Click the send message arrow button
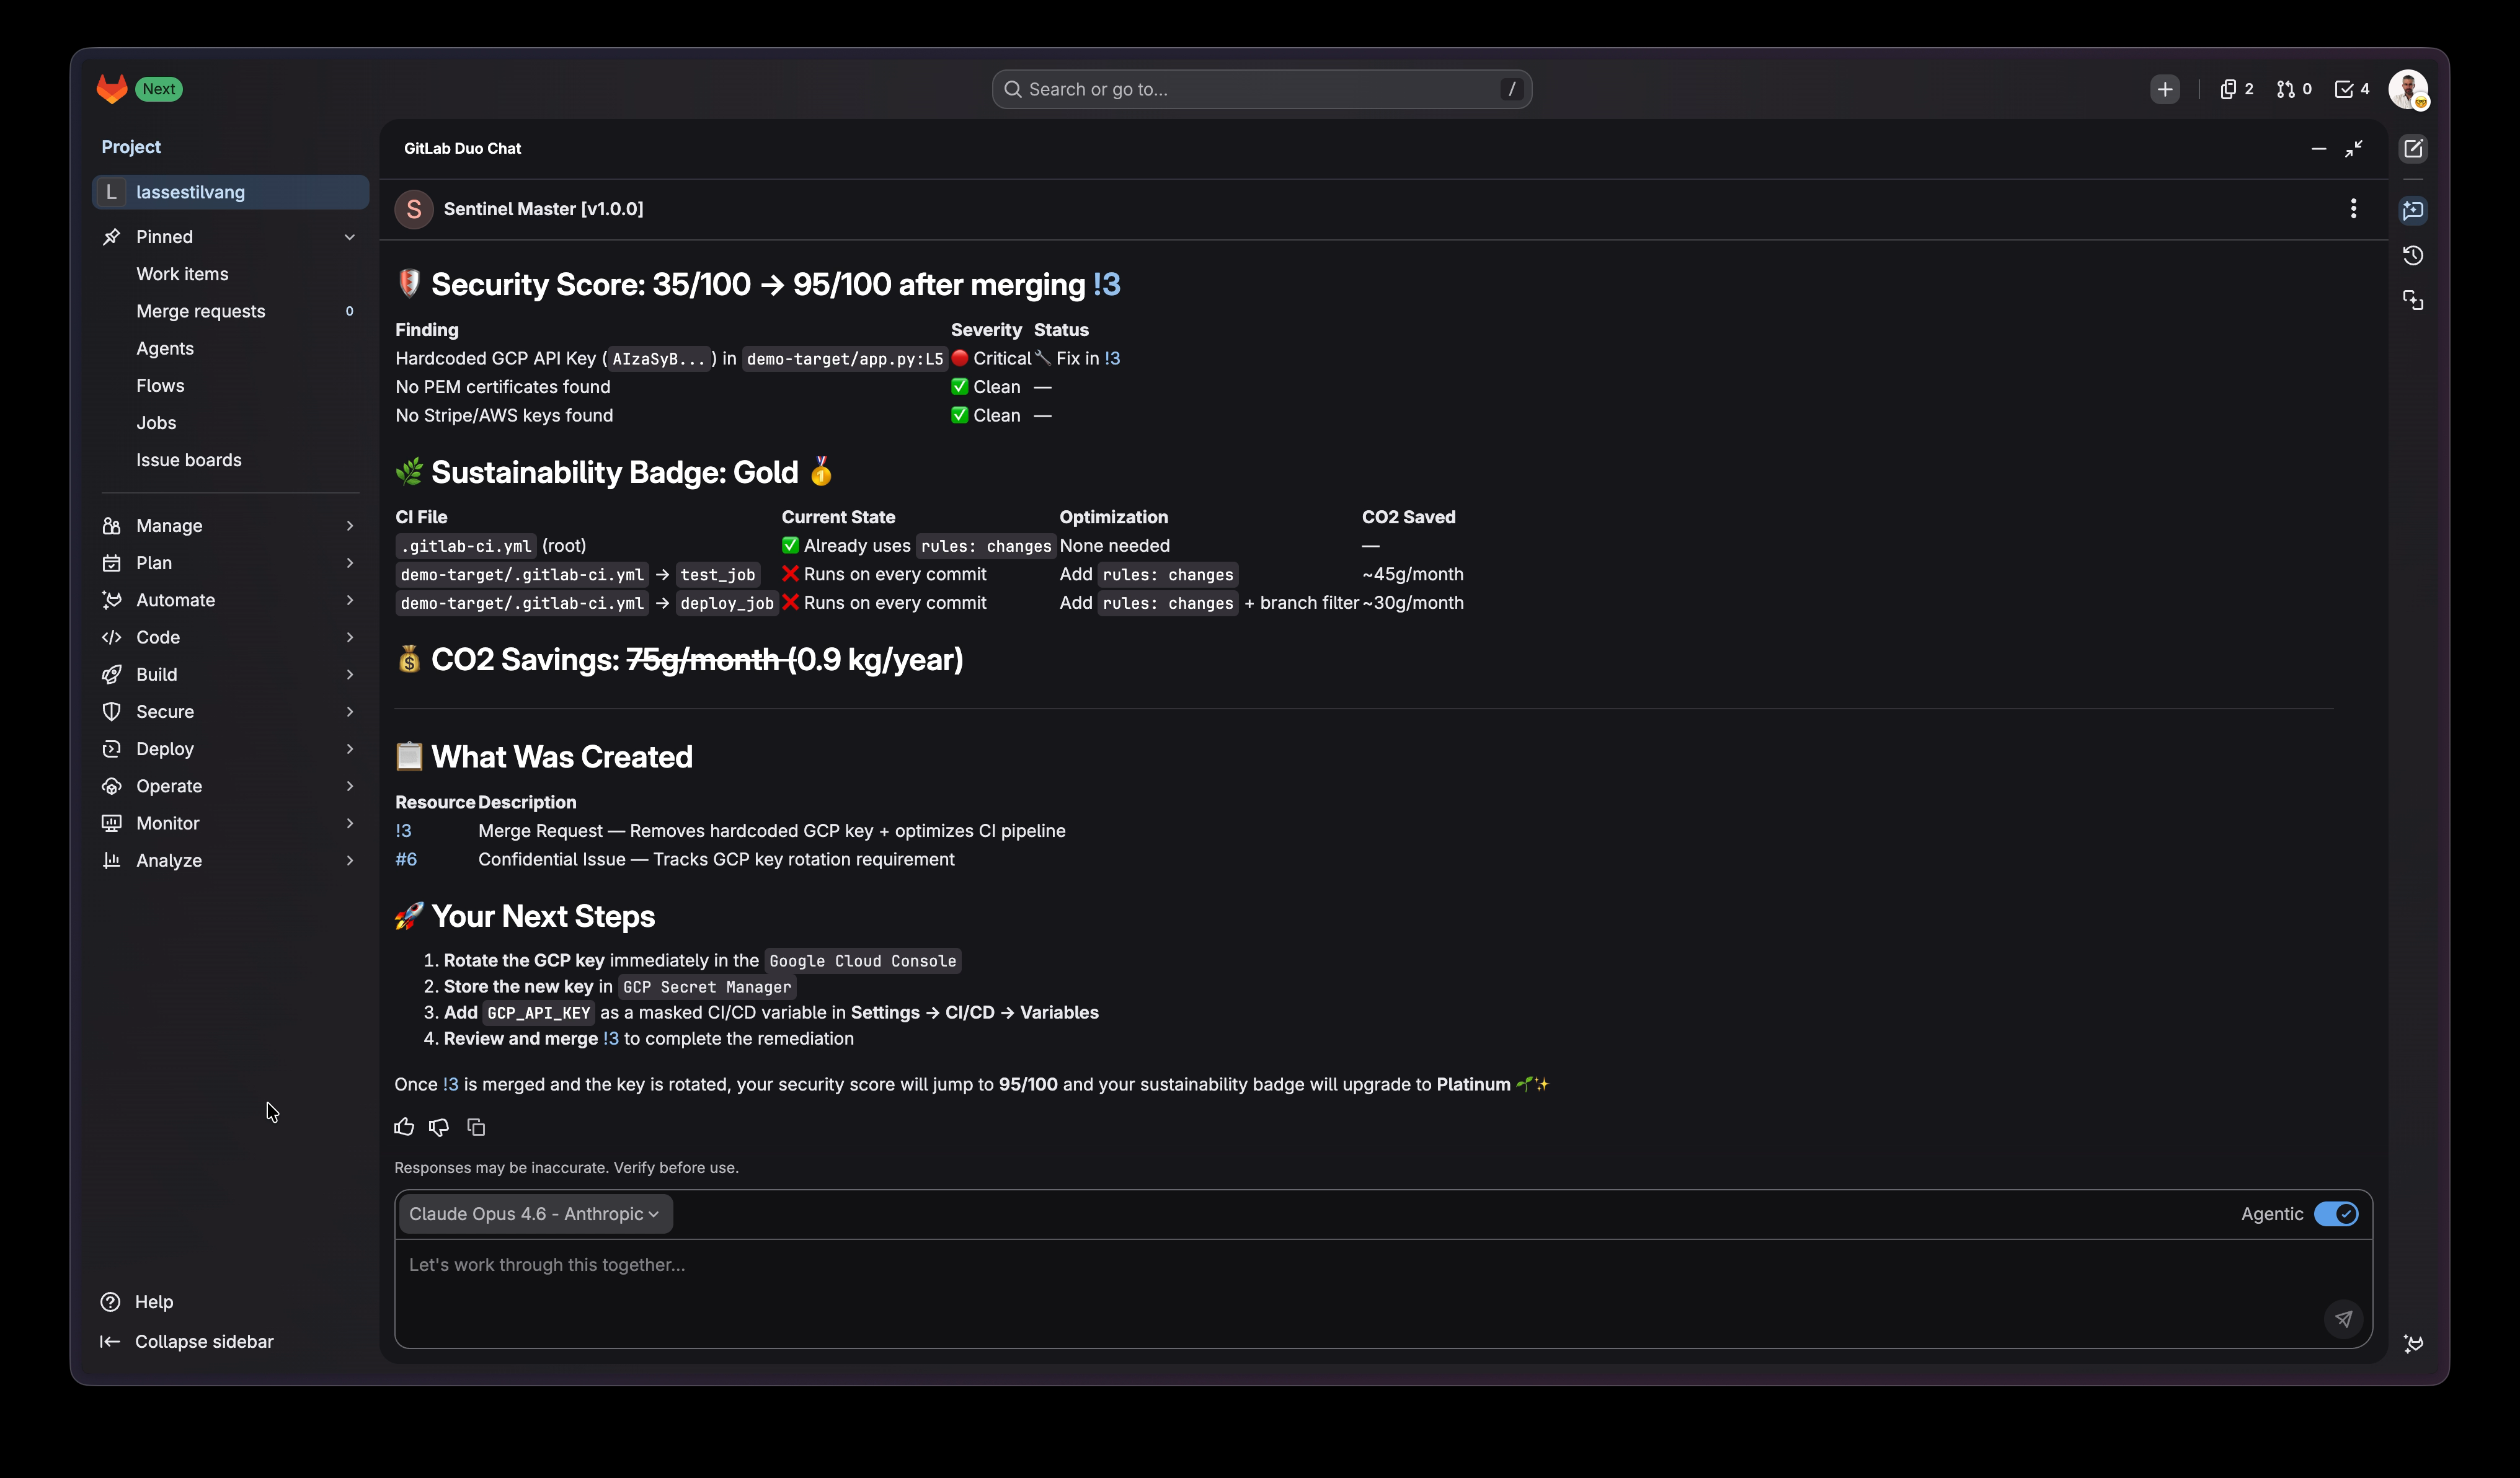The height and width of the screenshot is (1478, 2520). [x=2343, y=1318]
